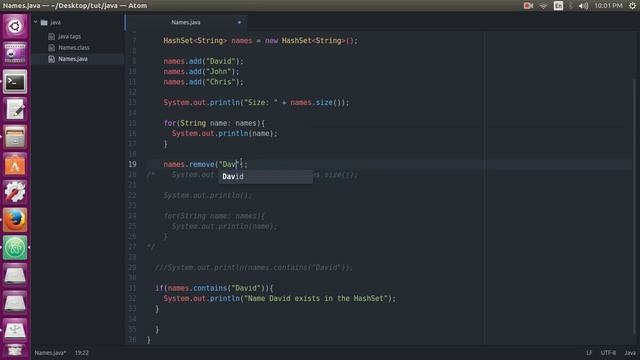Switch to the Names.java tab
This screenshot has height=360, width=640.
click(x=186, y=22)
